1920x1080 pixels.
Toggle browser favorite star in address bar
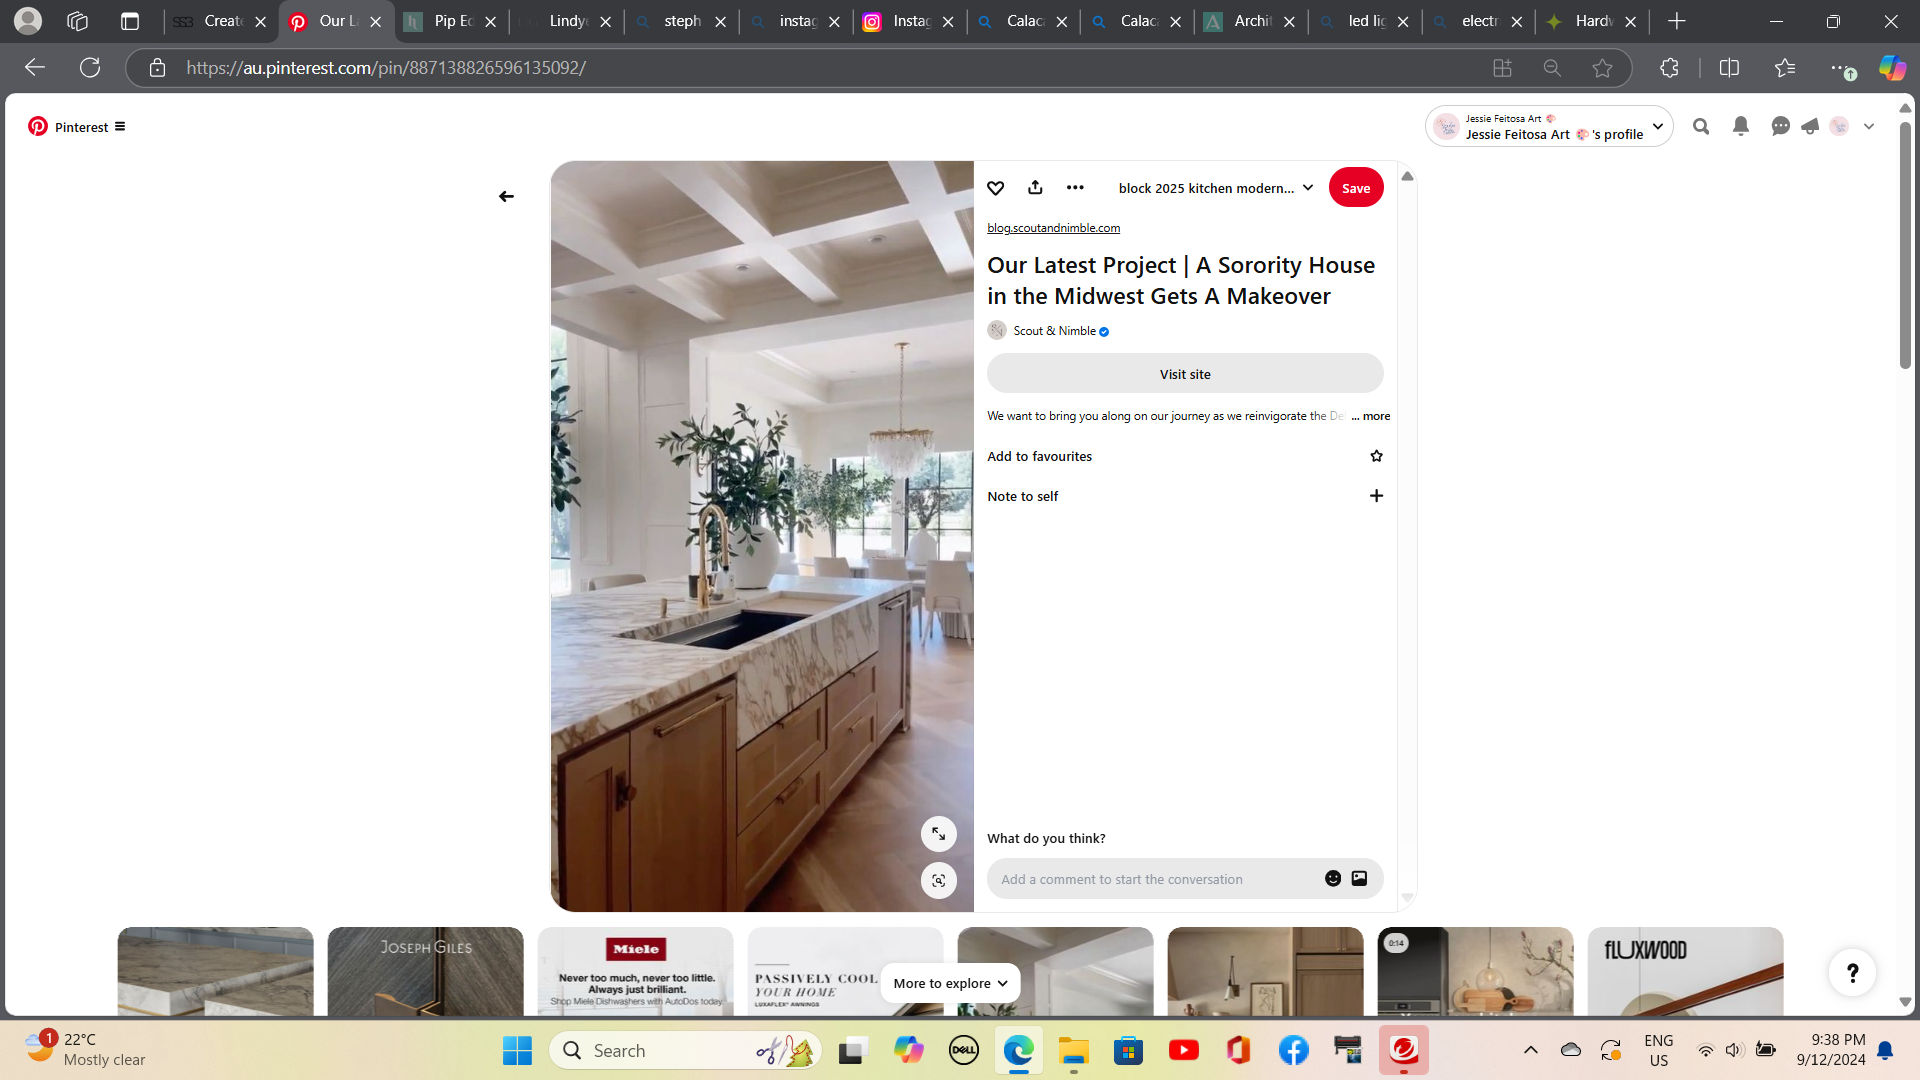click(x=1602, y=68)
